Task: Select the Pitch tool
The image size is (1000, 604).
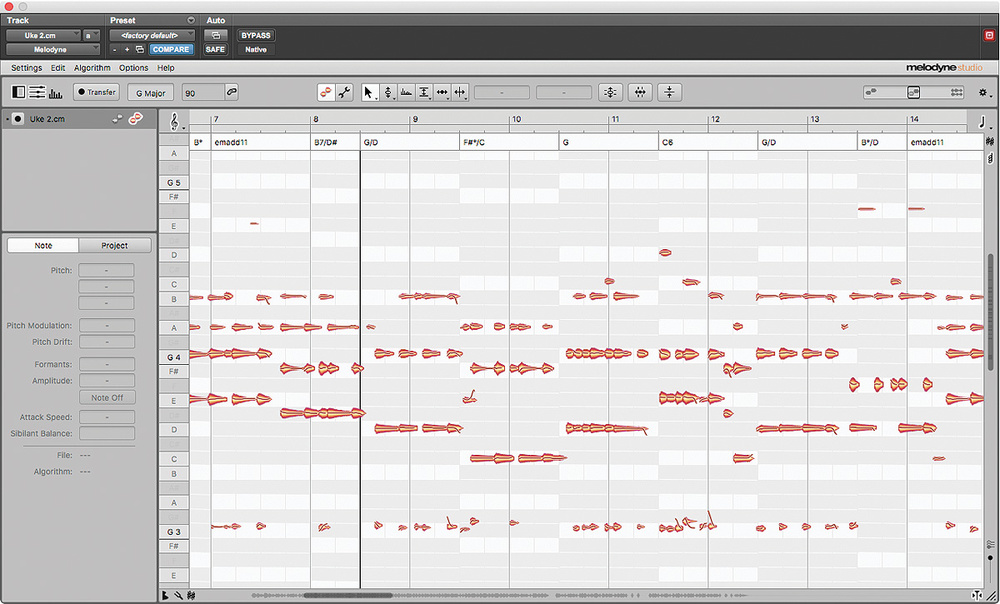Action: pos(387,92)
